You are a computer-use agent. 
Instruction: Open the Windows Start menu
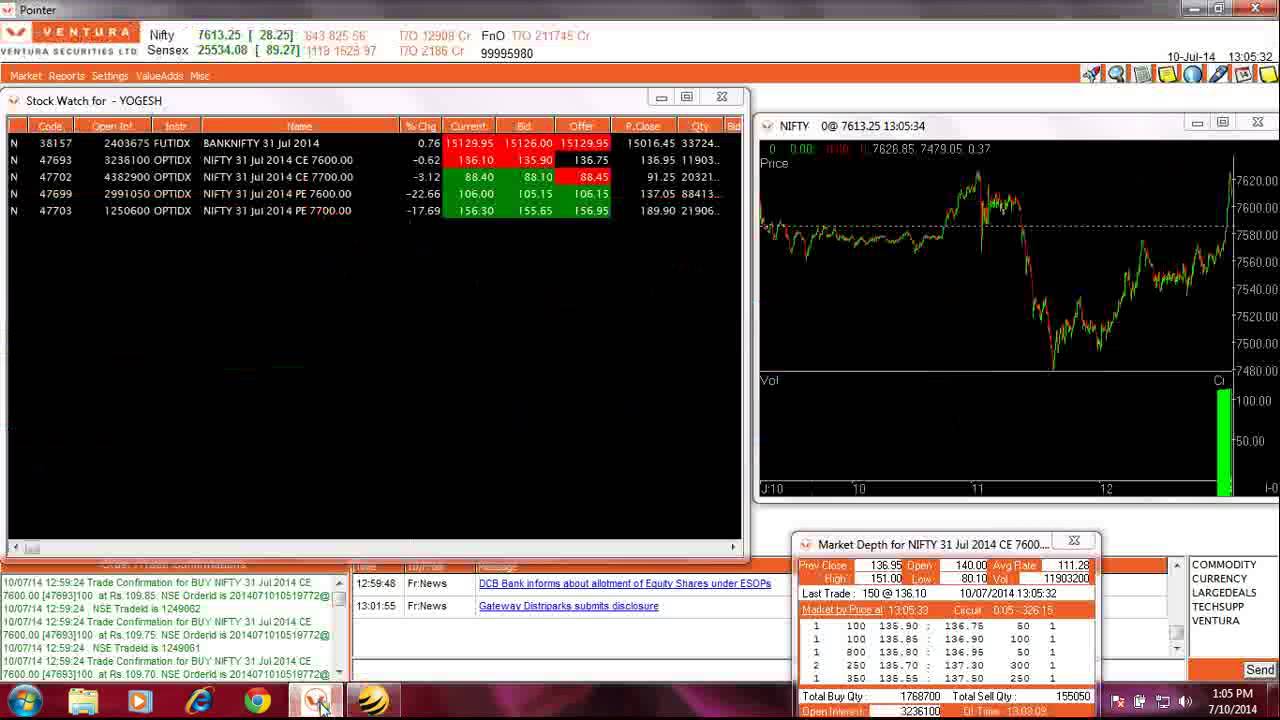coord(24,701)
